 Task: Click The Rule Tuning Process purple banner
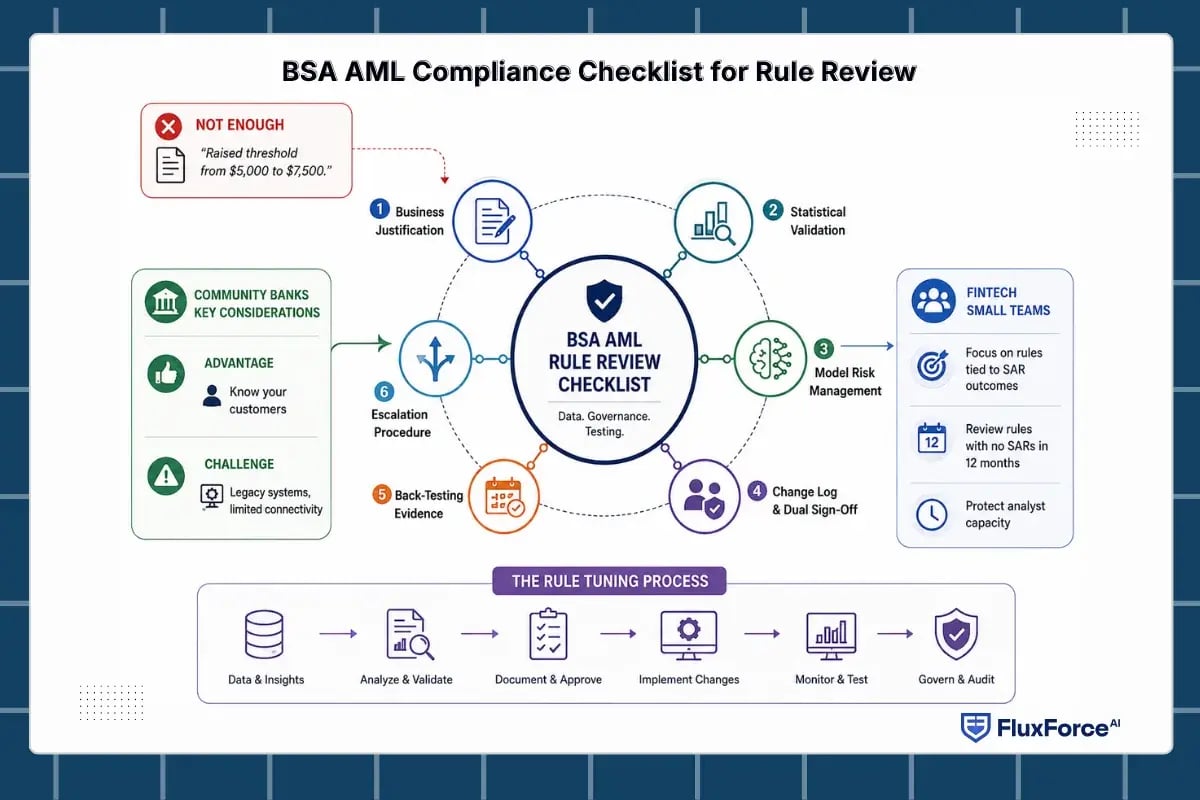[610, 581]
